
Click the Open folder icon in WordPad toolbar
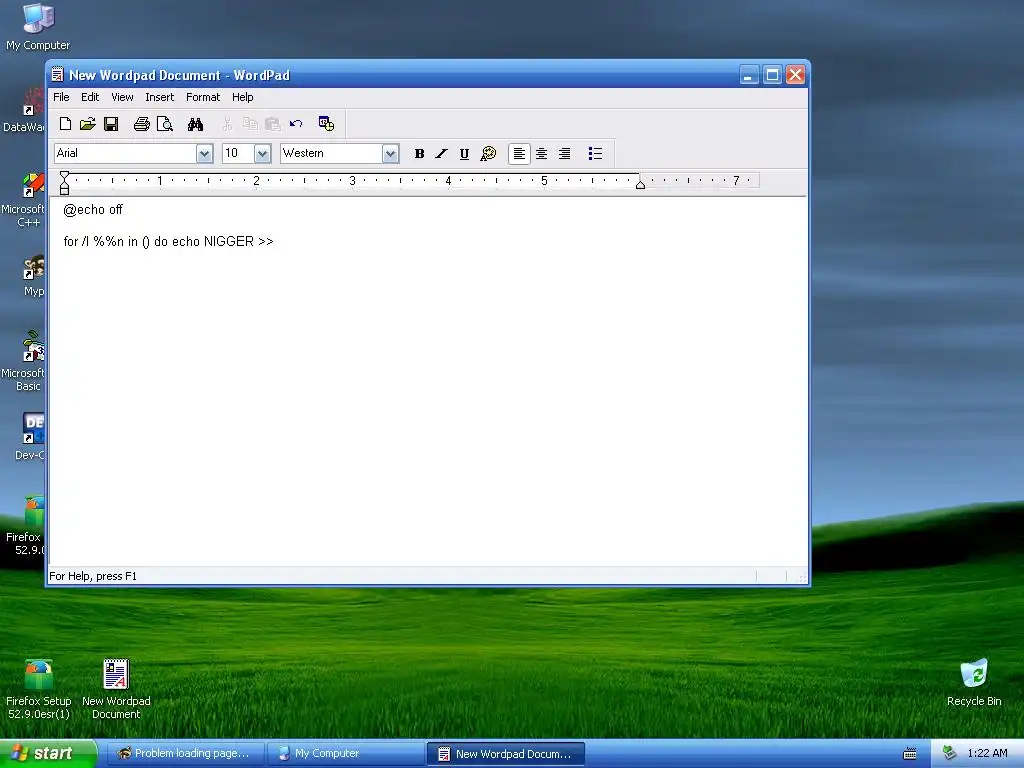pyautogui.click(x=88, y=123)
